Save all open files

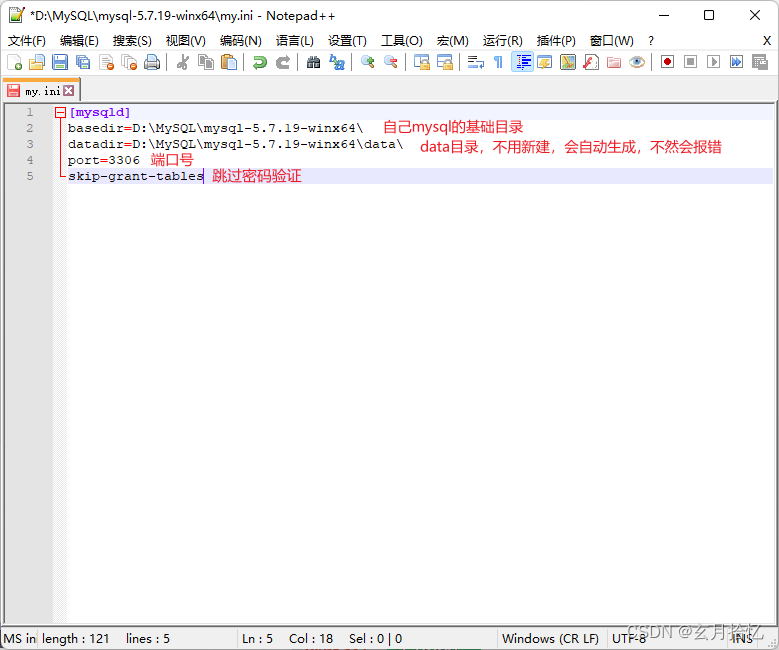click(x=83, y=62)
